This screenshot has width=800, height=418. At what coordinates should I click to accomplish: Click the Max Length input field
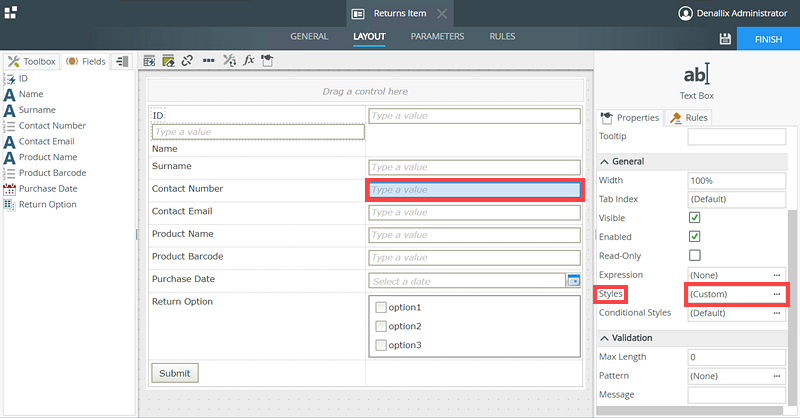[x=737, y=357]
